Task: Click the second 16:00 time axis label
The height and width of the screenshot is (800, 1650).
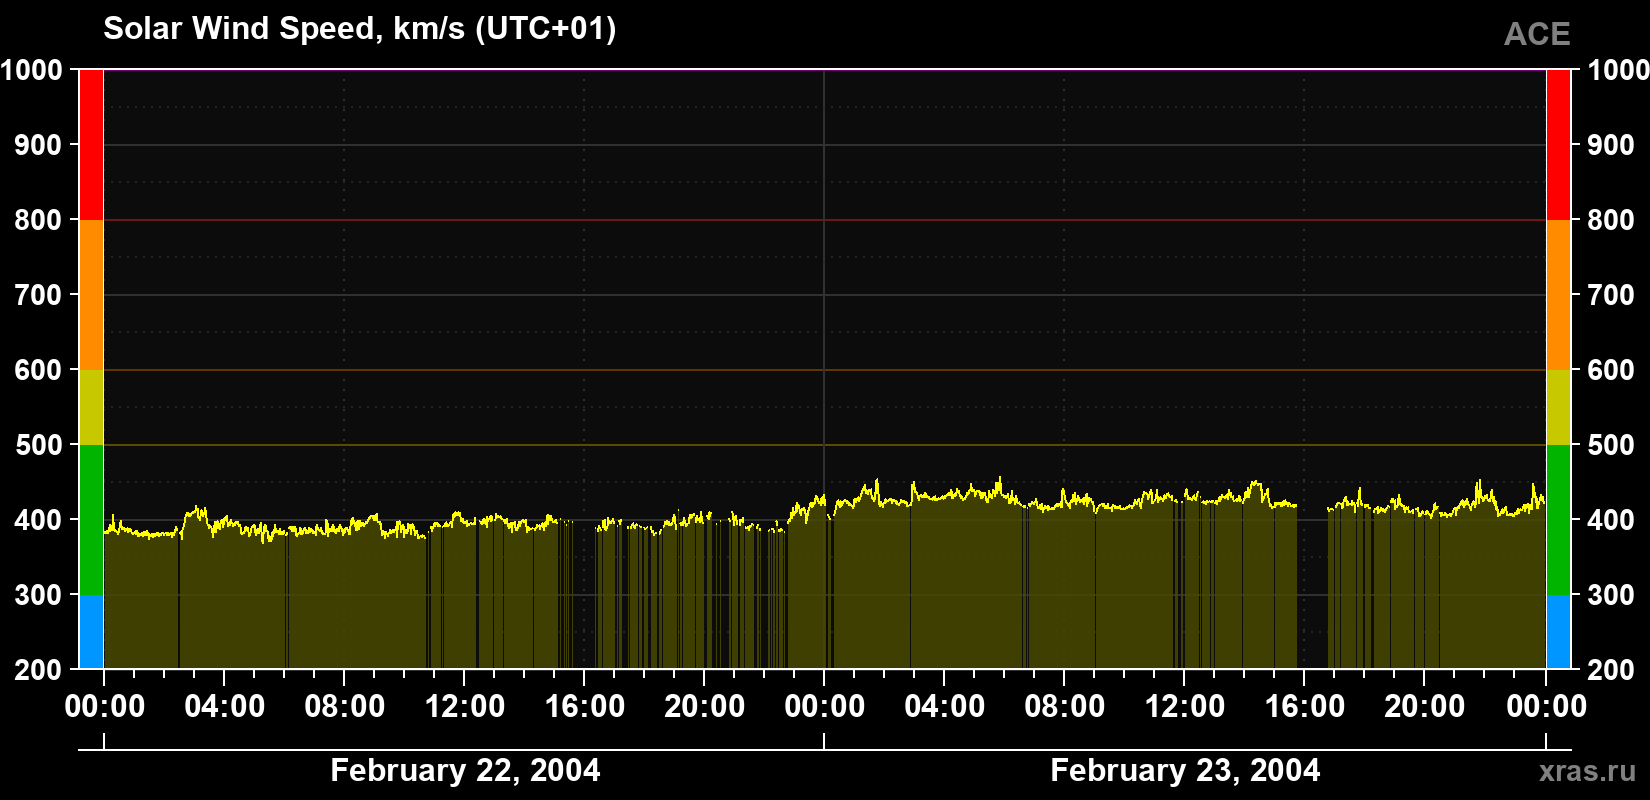Action: (1305, 706)
